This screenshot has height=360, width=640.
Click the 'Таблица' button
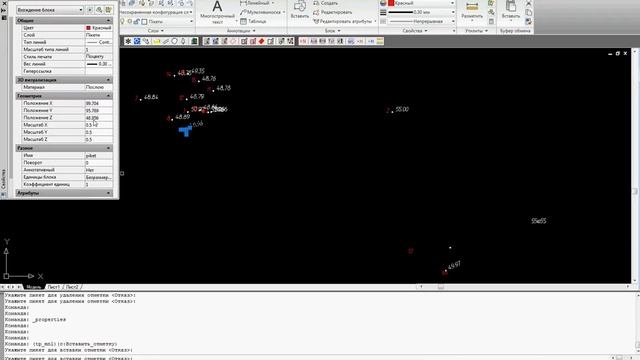click(253, 21)
